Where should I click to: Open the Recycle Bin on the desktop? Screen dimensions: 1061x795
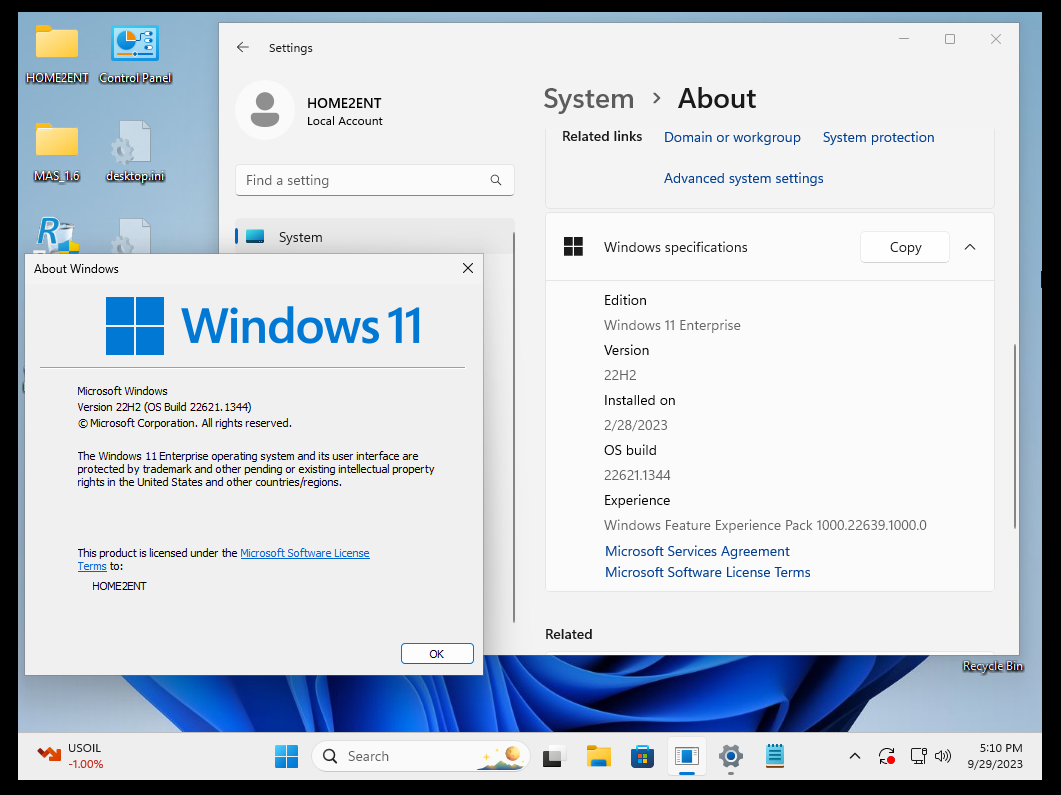point(993,666)
